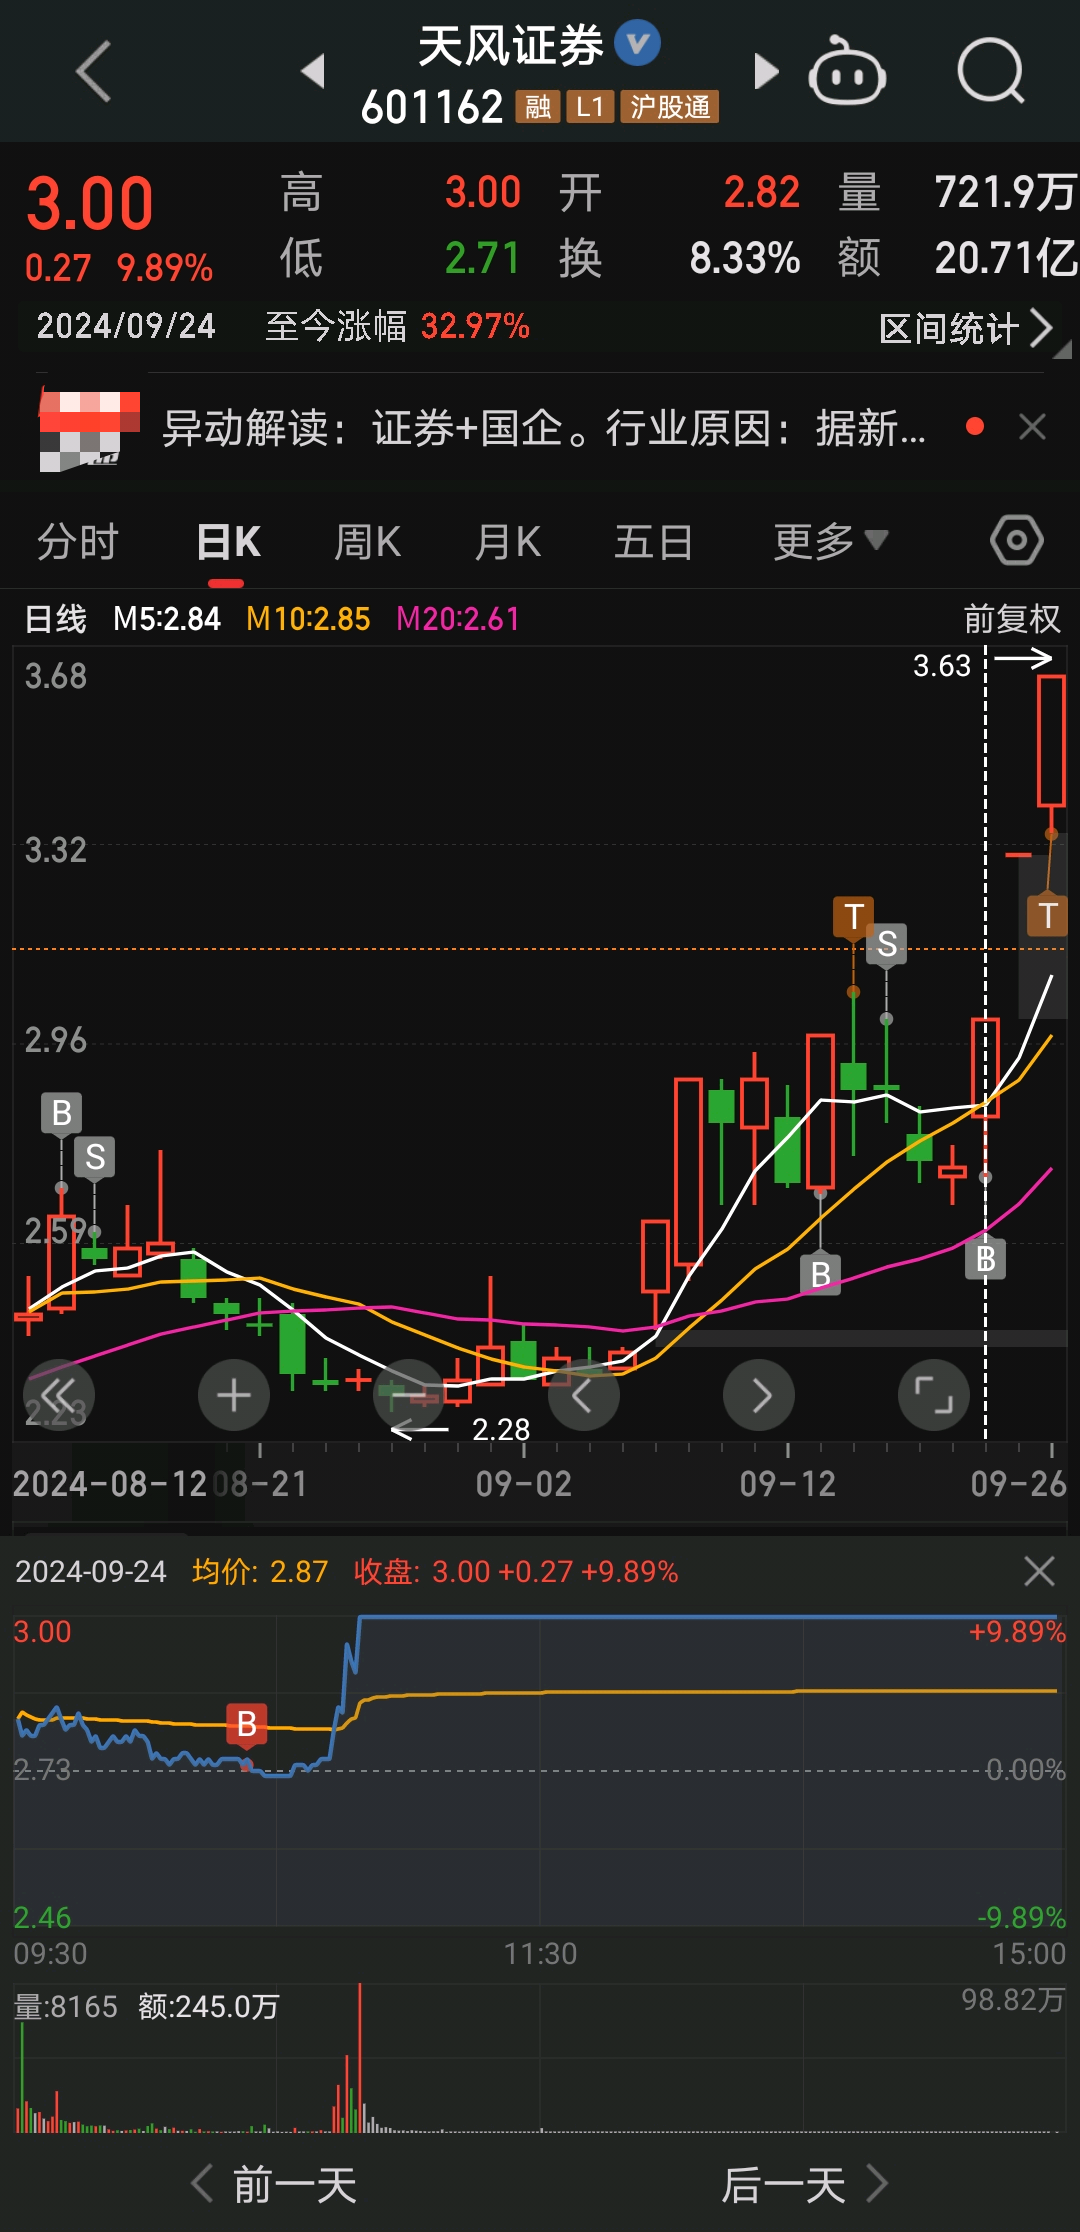Go to 前一天 previous day
This screenshot has height=2232, width=1080.
pyautogui.click(x=274, y=2184)
